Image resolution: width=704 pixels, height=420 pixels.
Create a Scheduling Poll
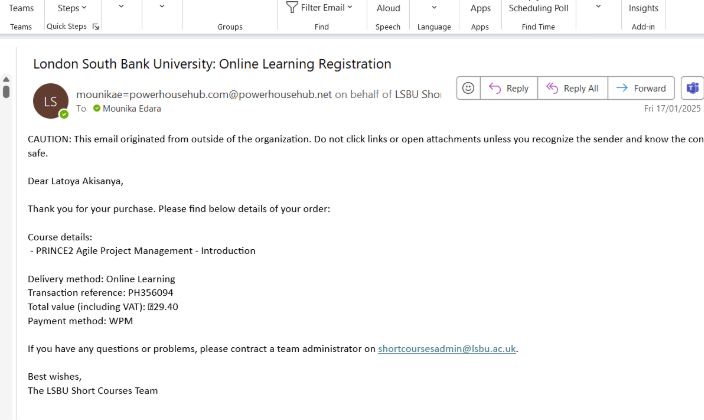point(538,8)
